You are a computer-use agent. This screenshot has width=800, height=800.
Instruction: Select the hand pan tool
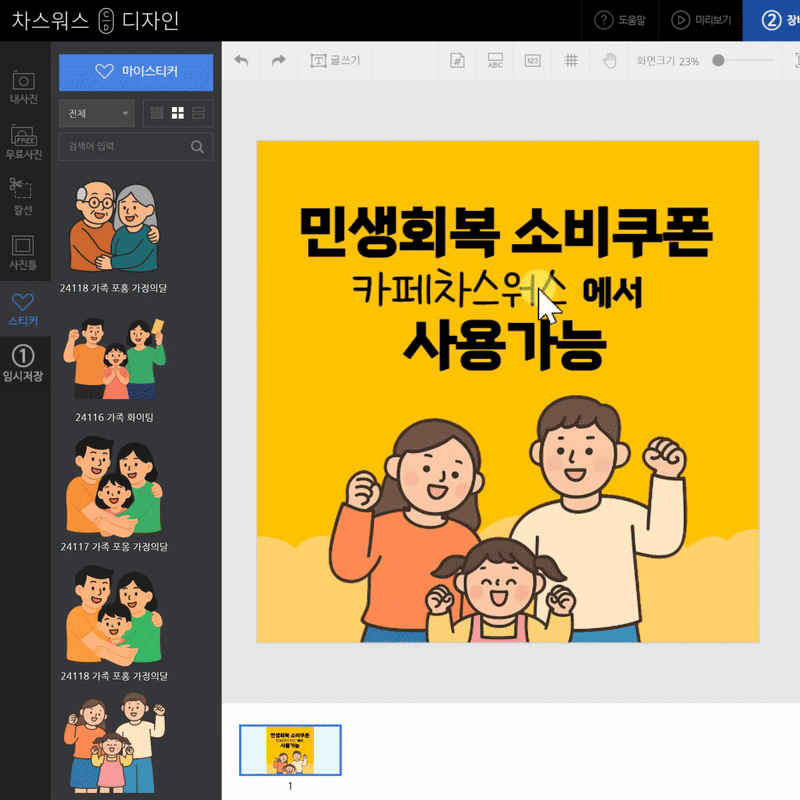tap(609, 61)
